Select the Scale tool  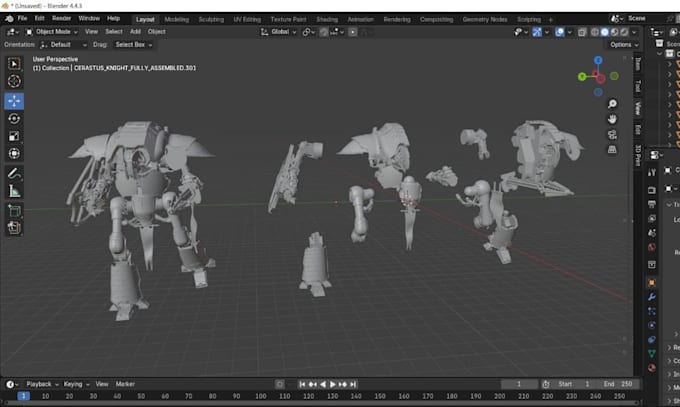[14, 136]
